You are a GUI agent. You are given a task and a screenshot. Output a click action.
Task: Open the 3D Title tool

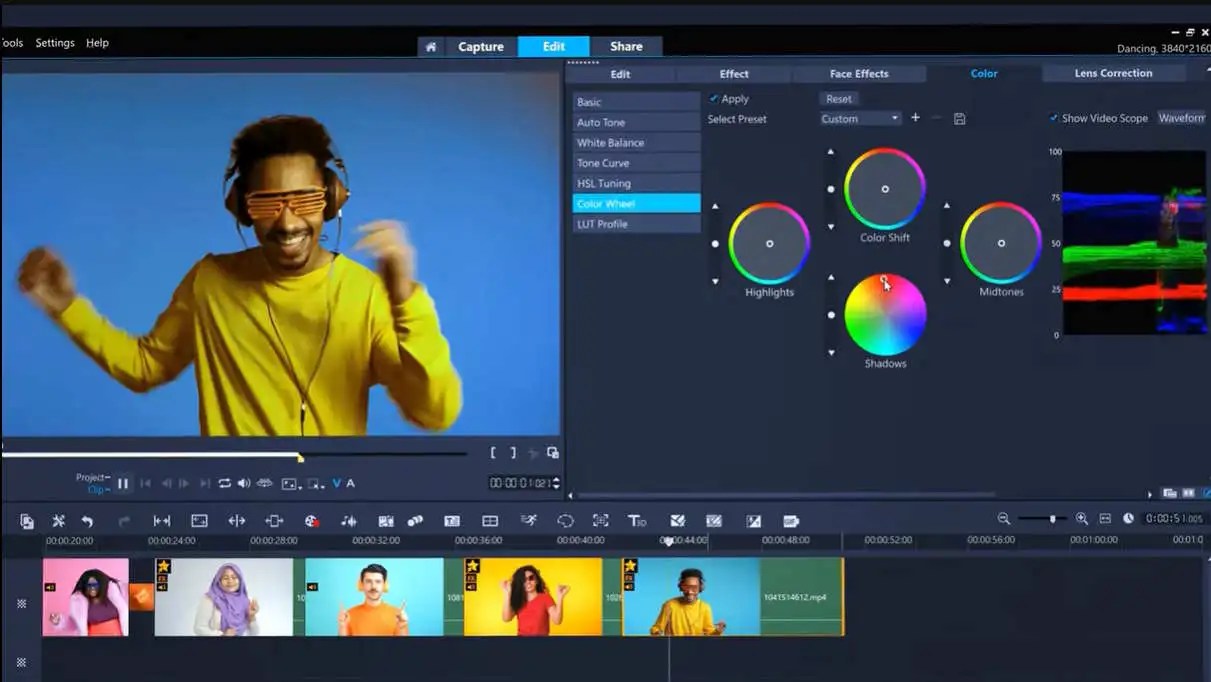point(637,520)
